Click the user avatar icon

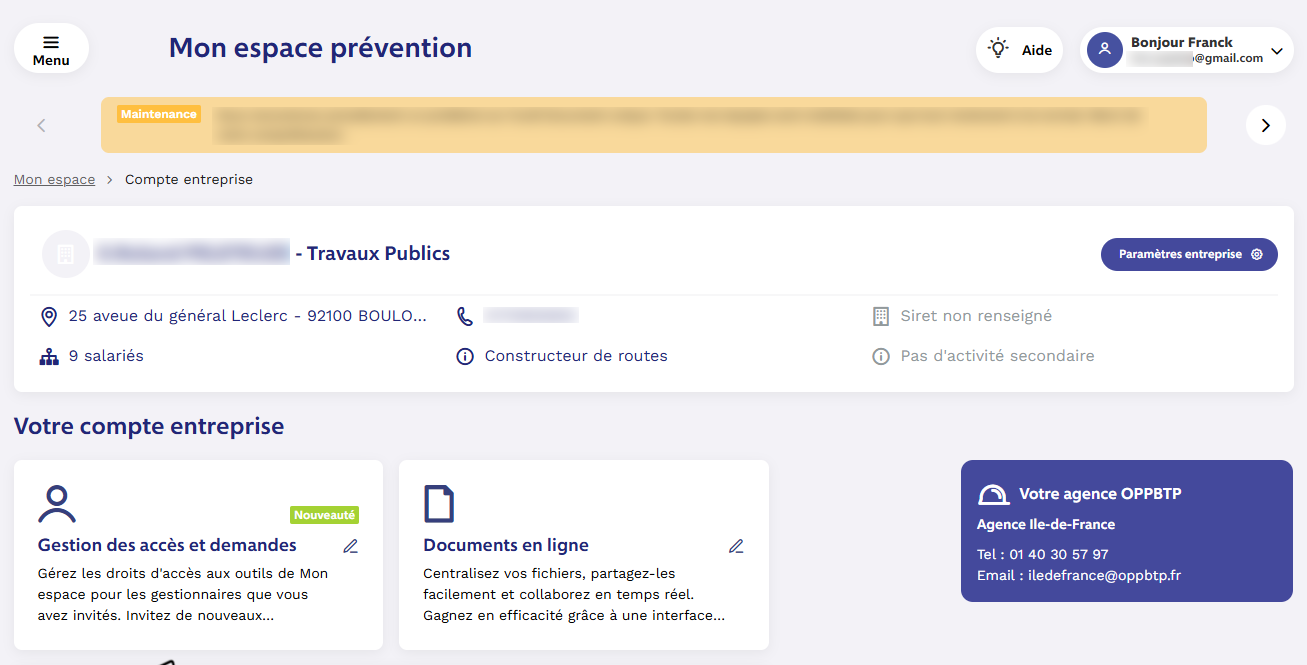pyautogui.click(x=1104, y=50)
